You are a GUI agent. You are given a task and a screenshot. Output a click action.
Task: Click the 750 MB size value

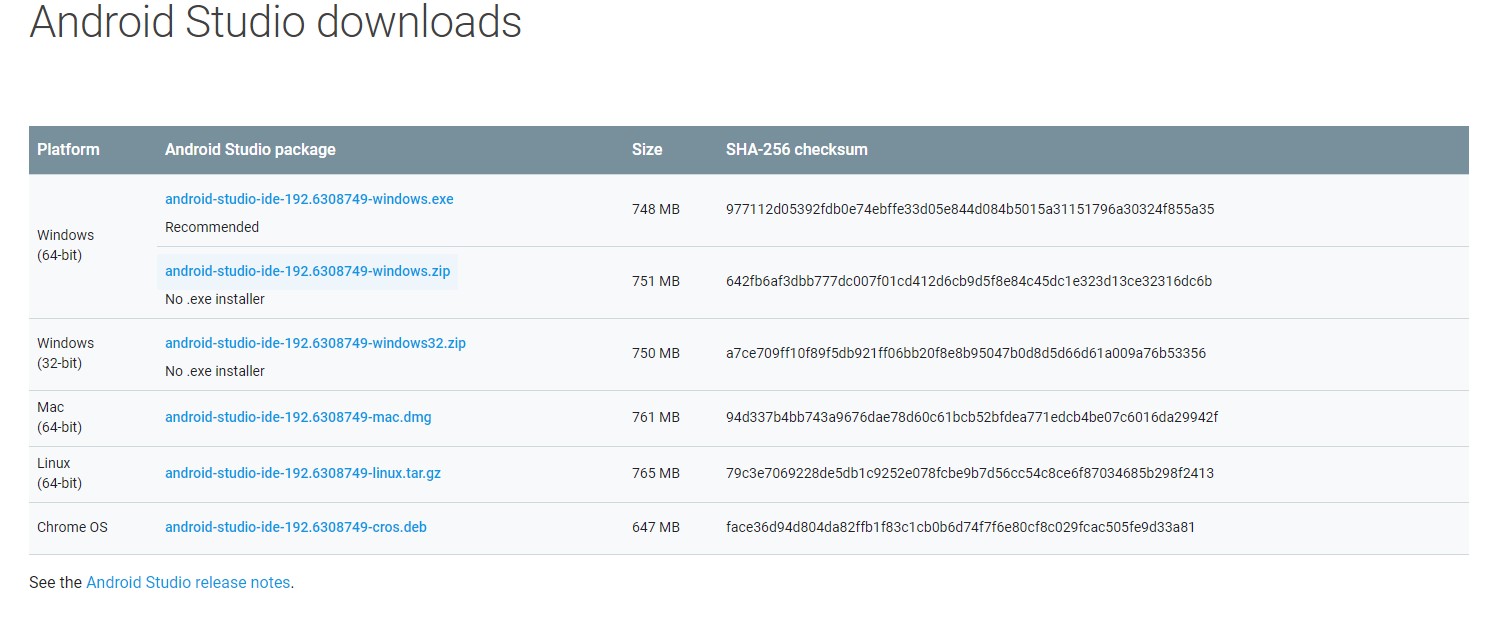coord(656,353)
